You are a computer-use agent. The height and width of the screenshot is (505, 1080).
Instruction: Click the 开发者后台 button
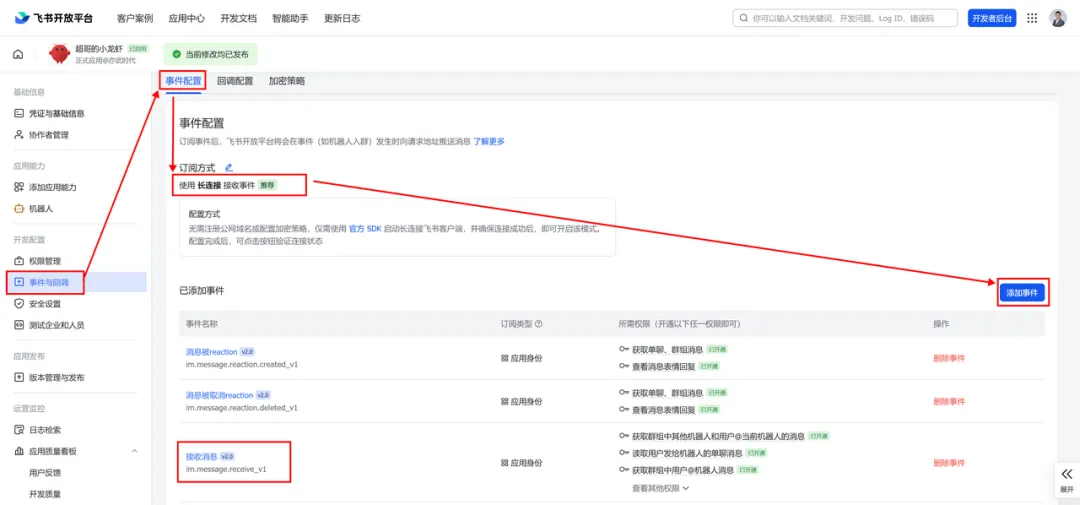point(992,19)
